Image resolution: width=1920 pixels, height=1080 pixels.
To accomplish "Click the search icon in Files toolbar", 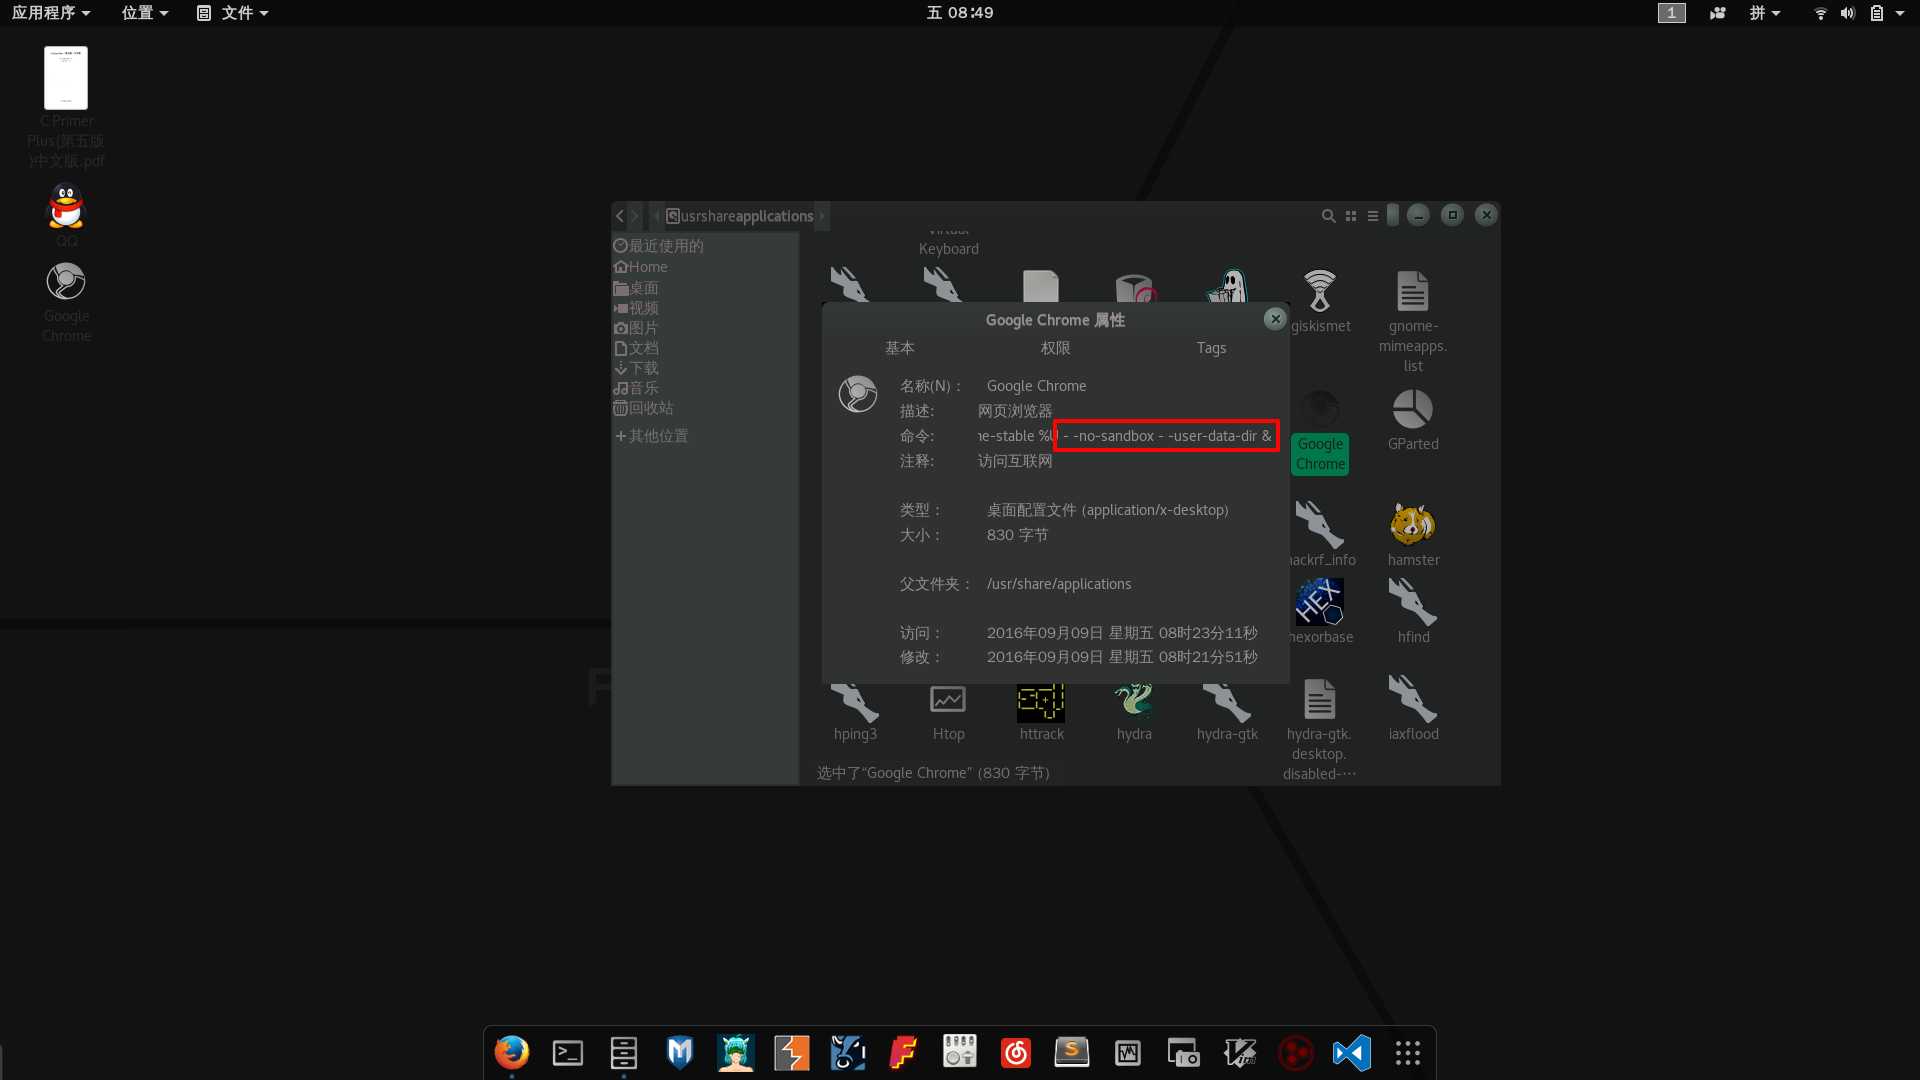I will pos(1328,216).
